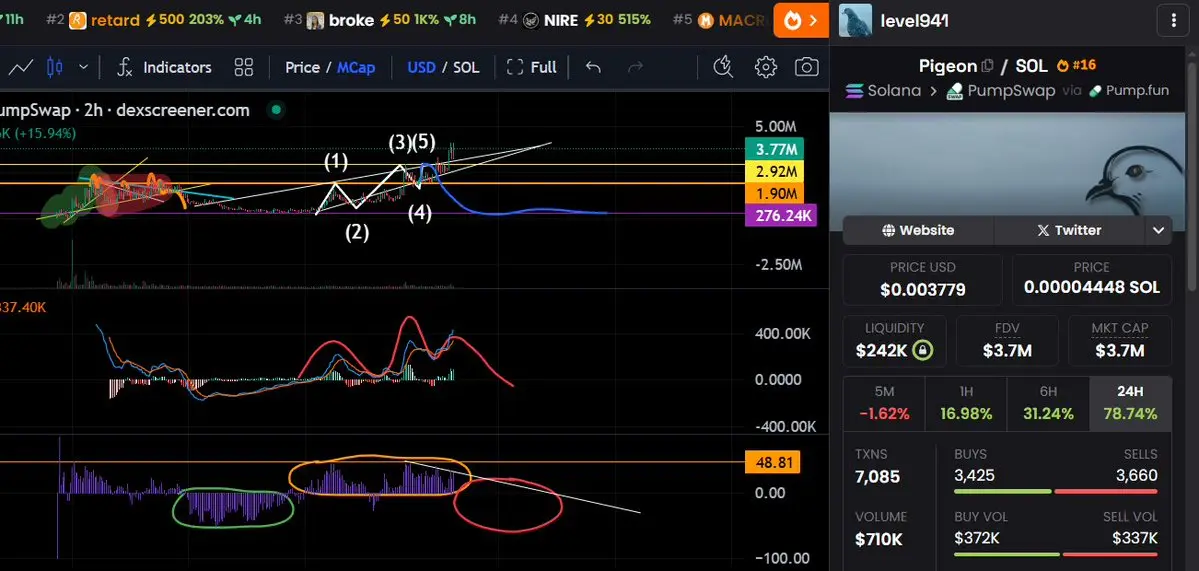Show chart values in USD
The image size is (1199, 571).
coord(421,67)
